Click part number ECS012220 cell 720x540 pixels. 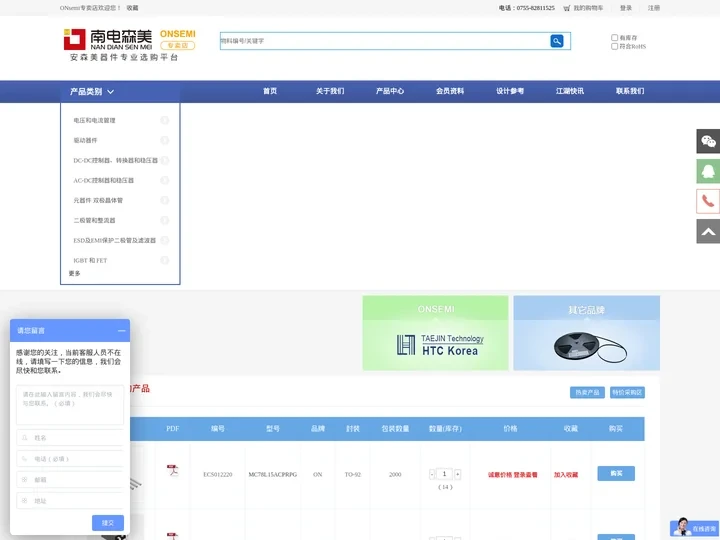(x=218, y=475)
